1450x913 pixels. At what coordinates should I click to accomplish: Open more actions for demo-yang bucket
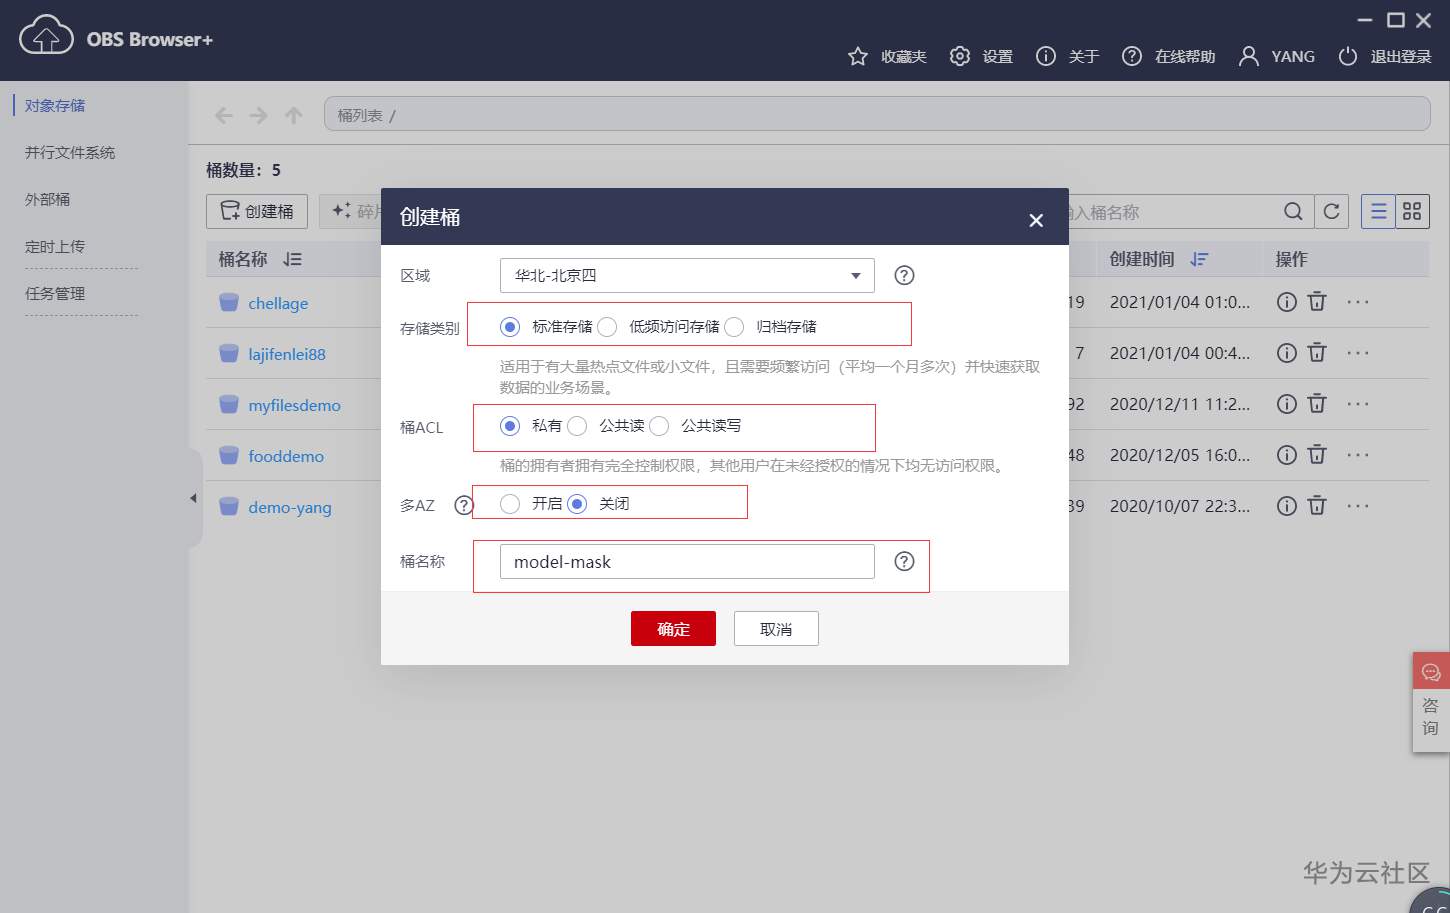click(x=1357, y=505)
